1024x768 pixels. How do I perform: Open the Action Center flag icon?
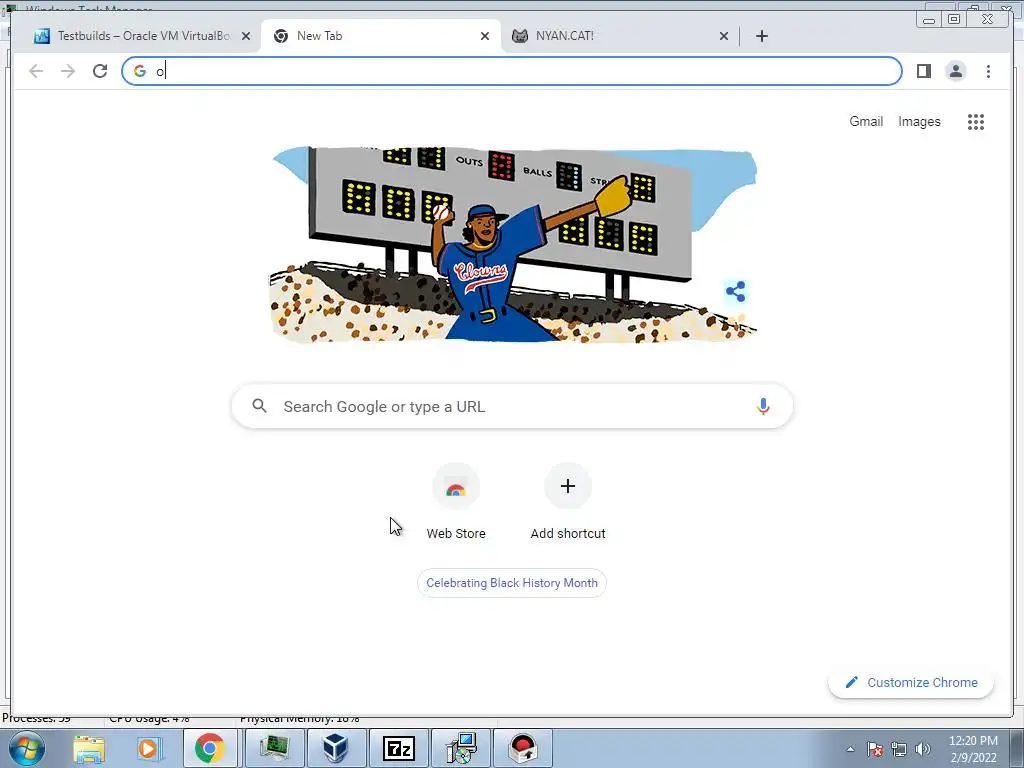tap(875, 749)
